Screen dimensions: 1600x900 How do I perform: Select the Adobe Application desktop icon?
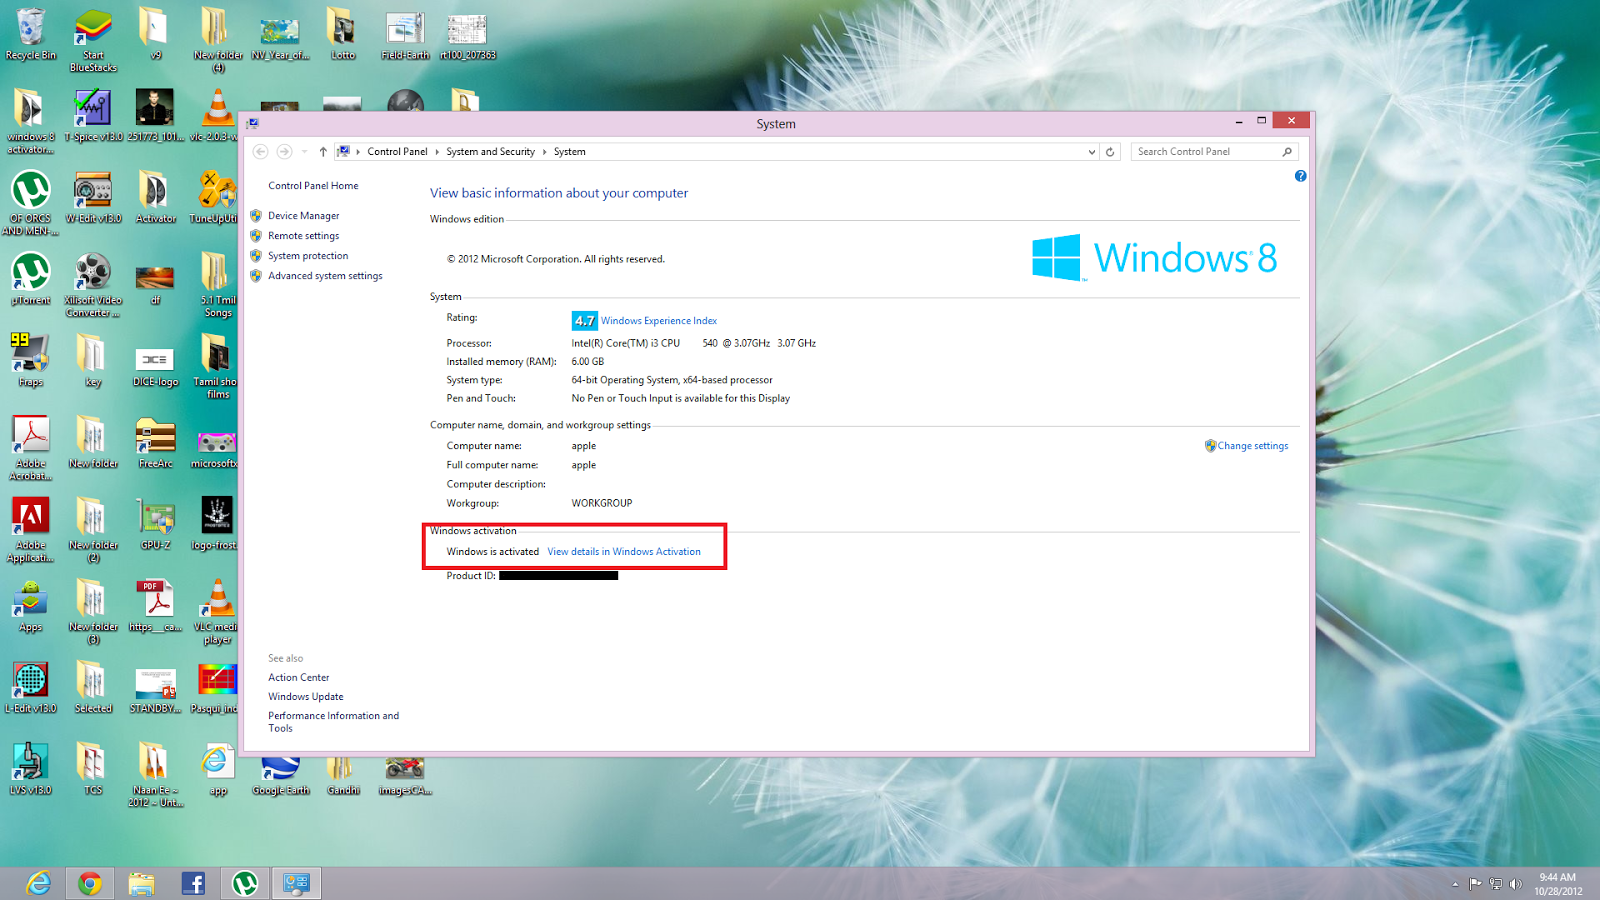[31, 530]
